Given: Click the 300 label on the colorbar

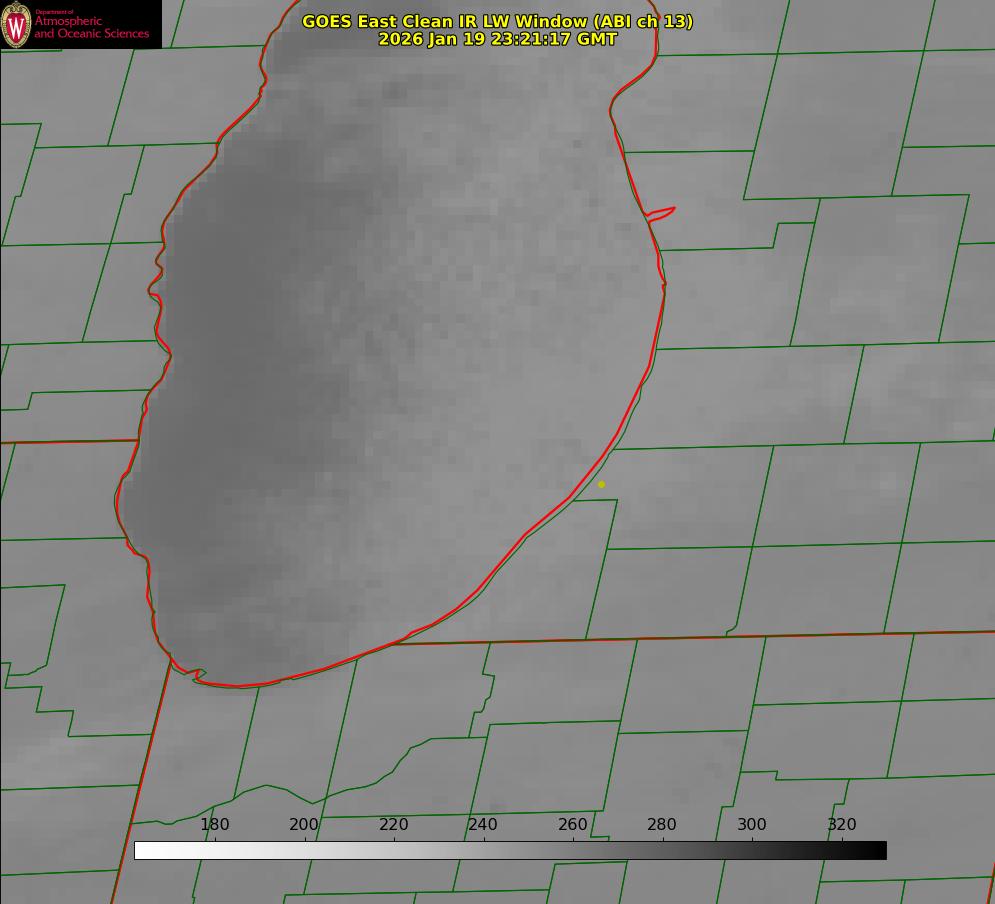Looking at the screenshot, I should [752, 825].
